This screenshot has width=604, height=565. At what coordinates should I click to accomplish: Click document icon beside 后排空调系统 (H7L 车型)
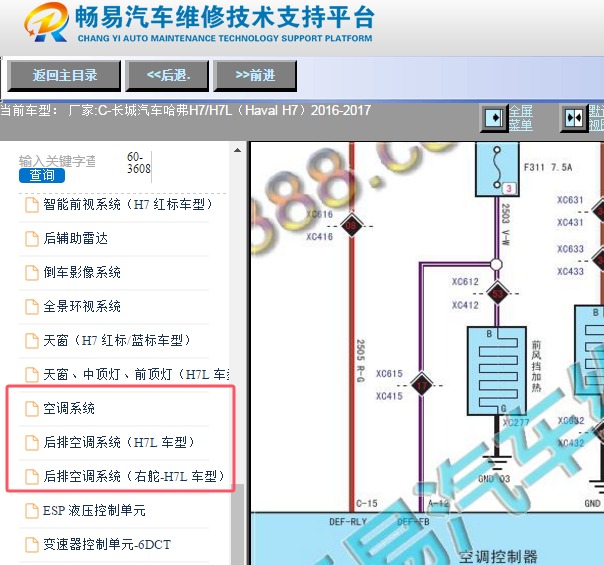pyautogui.click(x=32, y=443)
